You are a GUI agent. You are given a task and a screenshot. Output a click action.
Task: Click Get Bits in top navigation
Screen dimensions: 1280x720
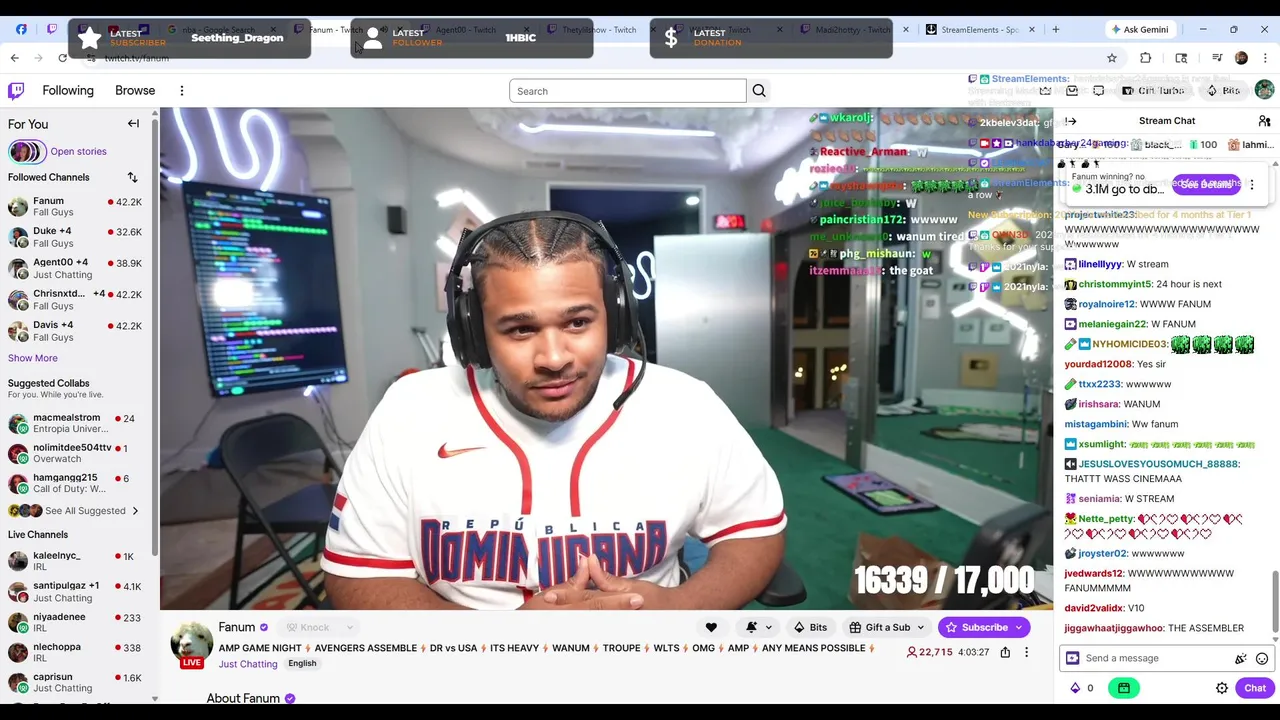pyautogui.click(x=1224, y=91)
